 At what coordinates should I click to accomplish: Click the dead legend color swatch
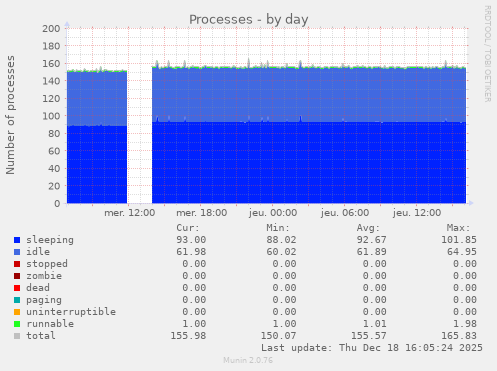pos(17,288)
